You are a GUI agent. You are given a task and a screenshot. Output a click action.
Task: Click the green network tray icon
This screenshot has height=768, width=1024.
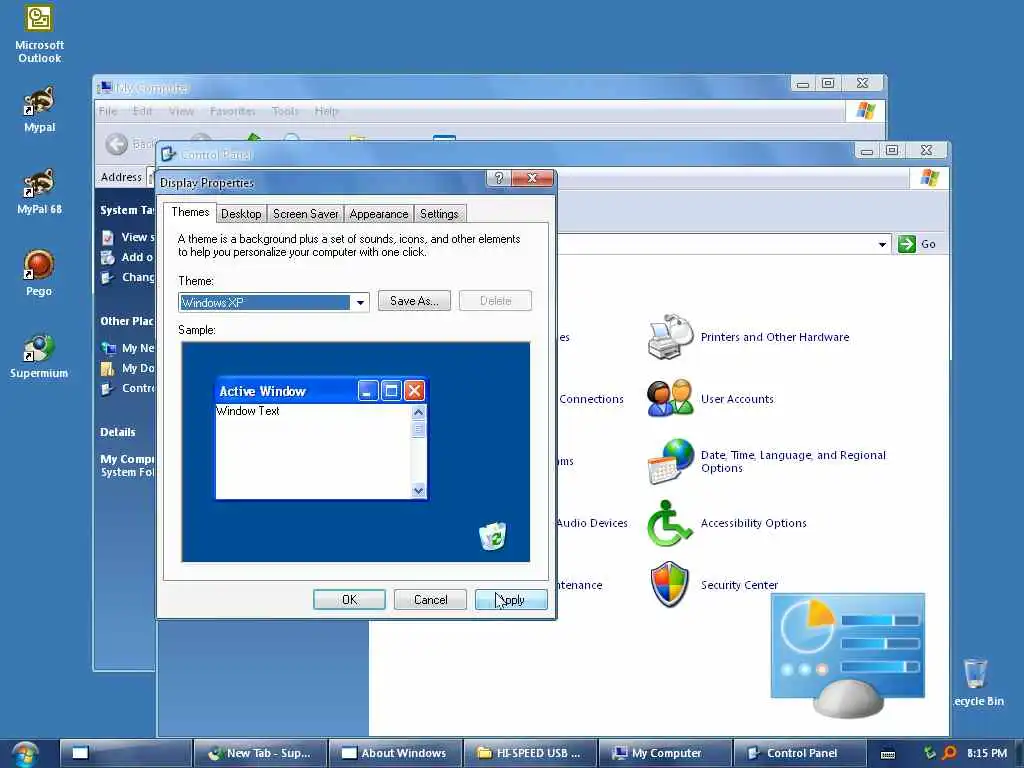(x=929, y=753)
